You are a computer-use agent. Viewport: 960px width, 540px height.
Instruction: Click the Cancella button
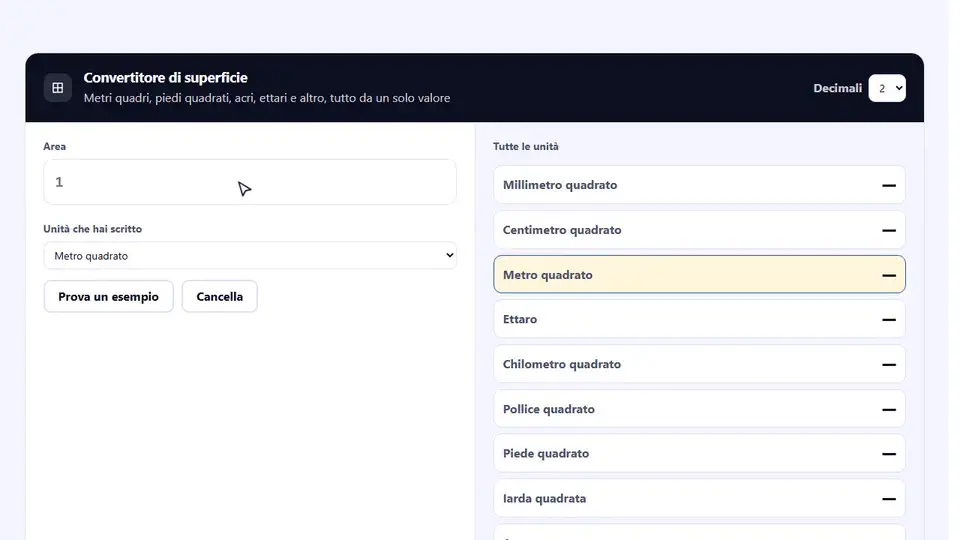coord(219,296)
